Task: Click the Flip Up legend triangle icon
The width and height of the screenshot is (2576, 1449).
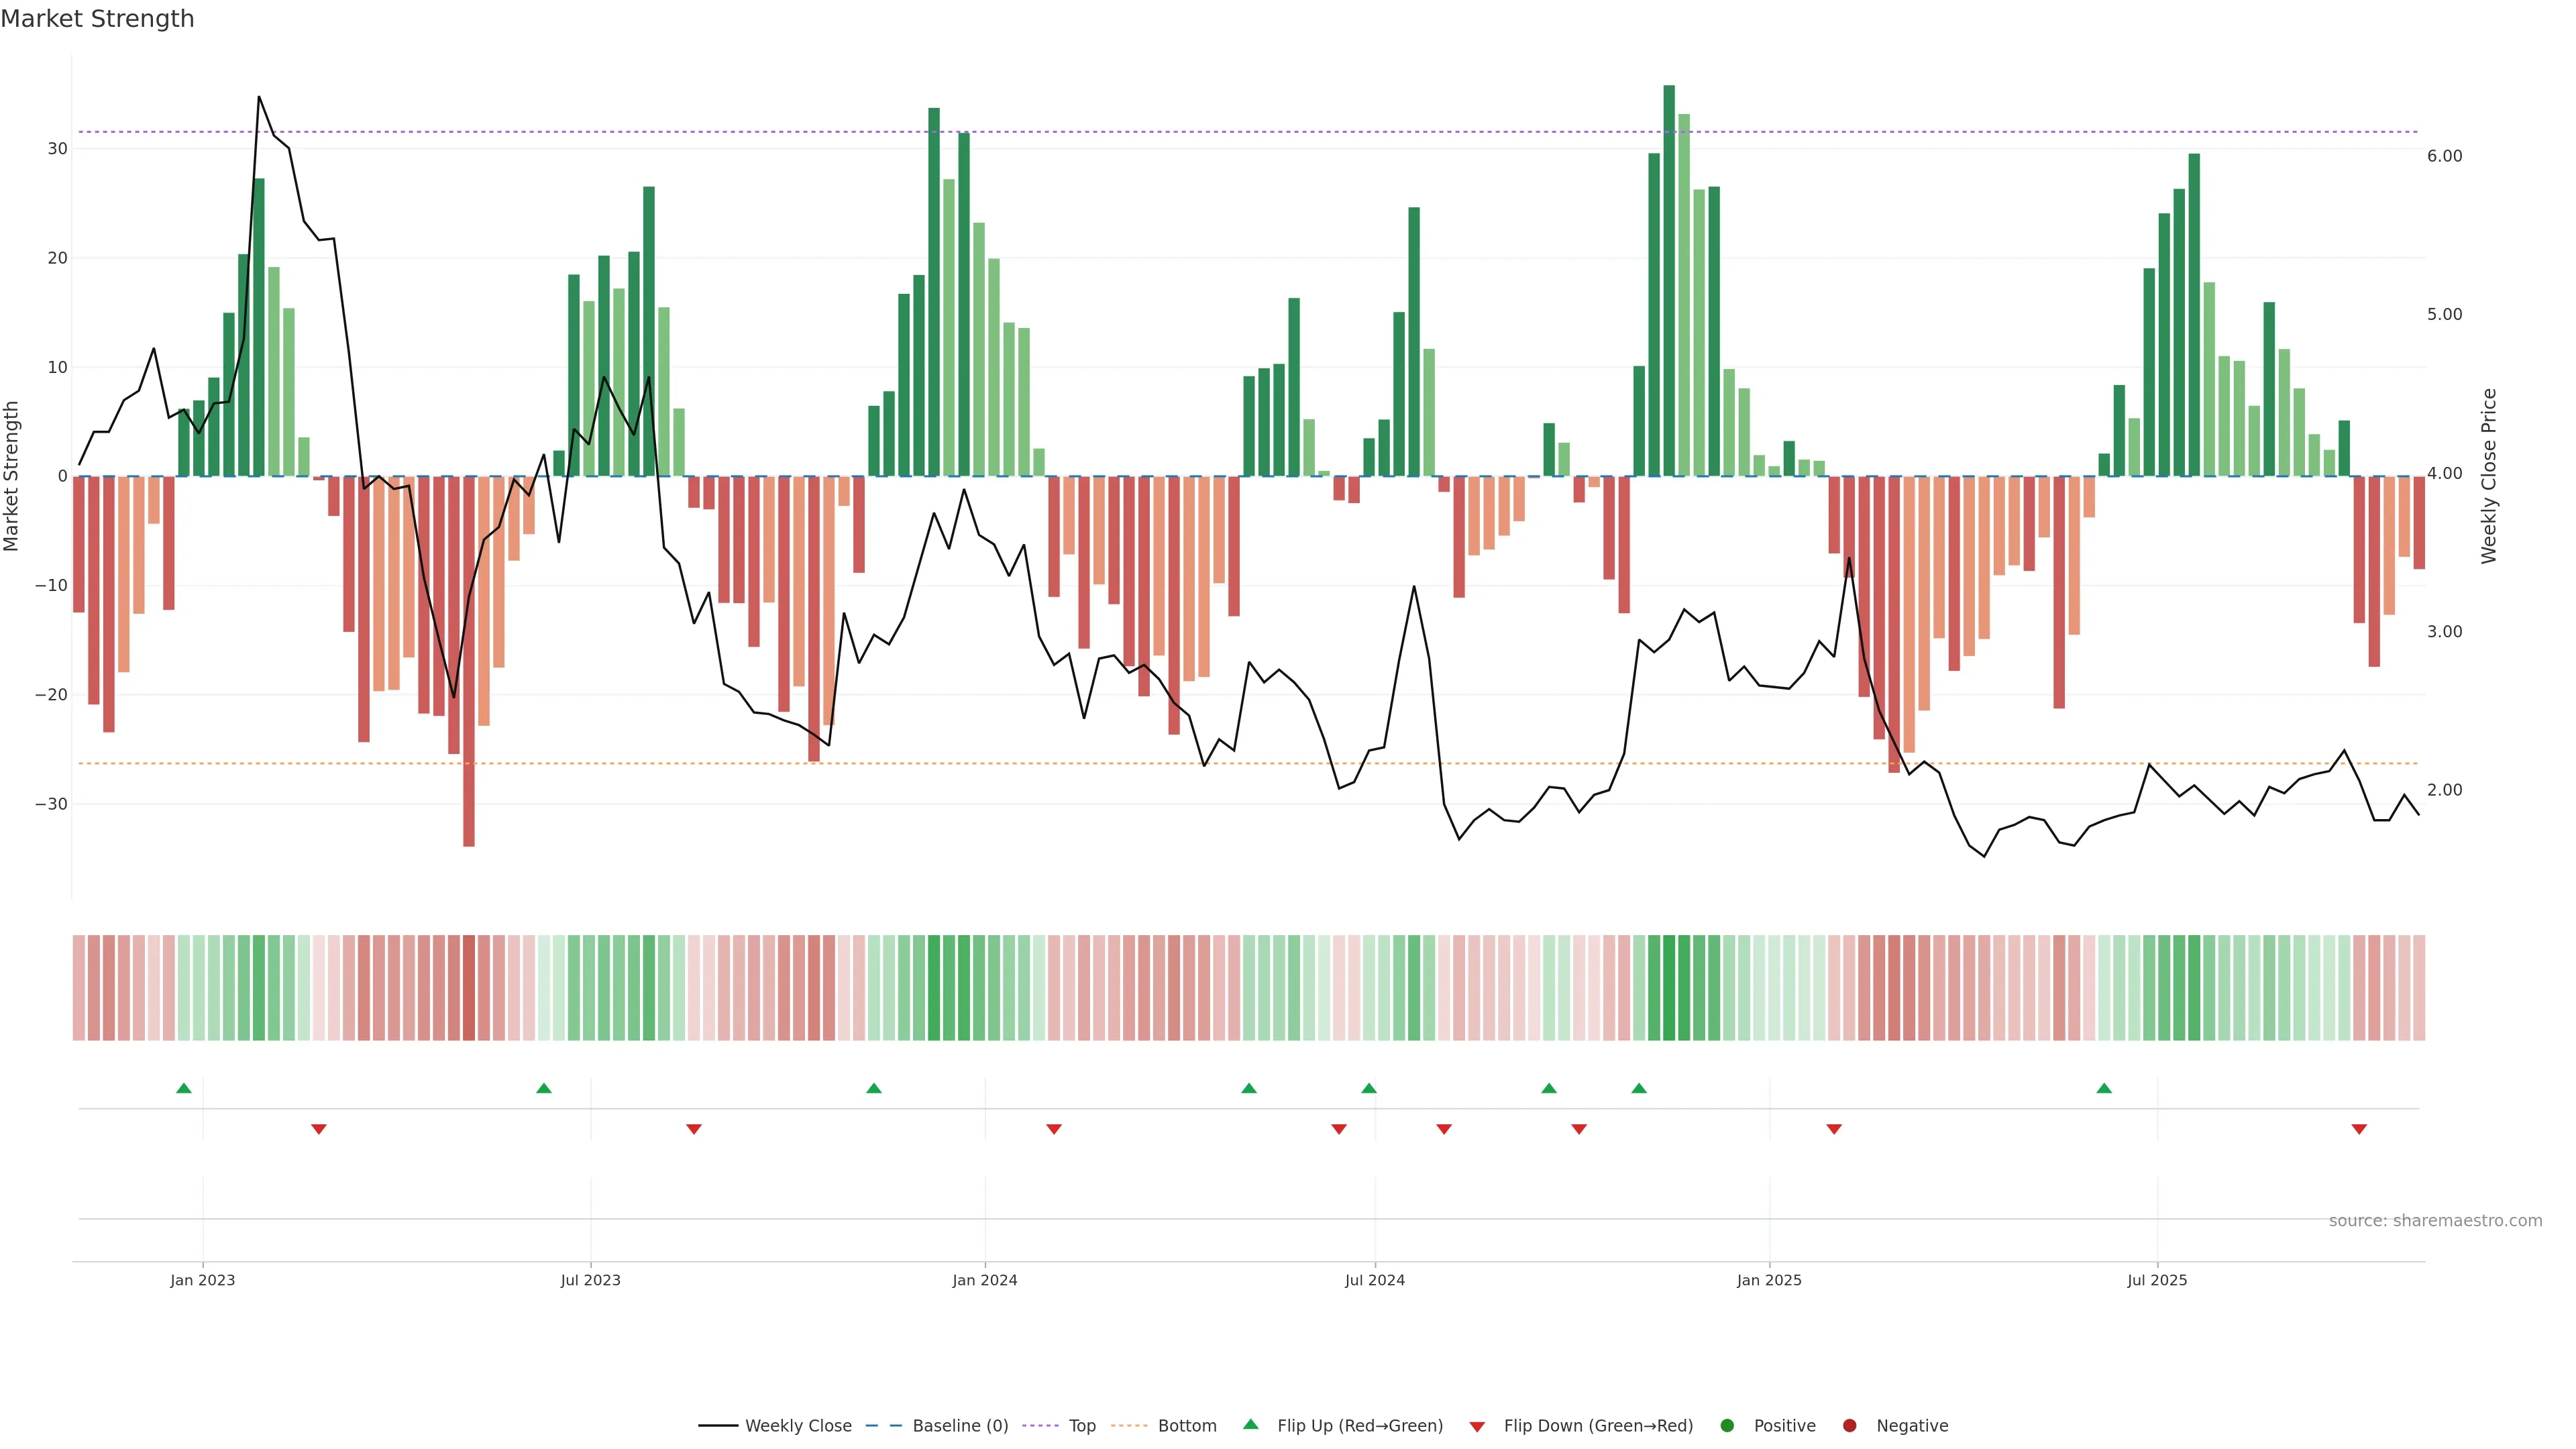Action: 1250,1424
